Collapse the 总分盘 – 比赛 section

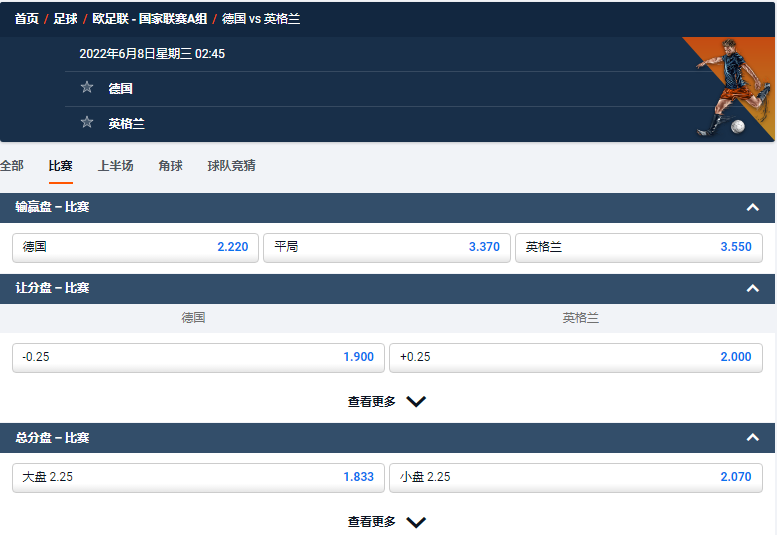tap(752, 438)
